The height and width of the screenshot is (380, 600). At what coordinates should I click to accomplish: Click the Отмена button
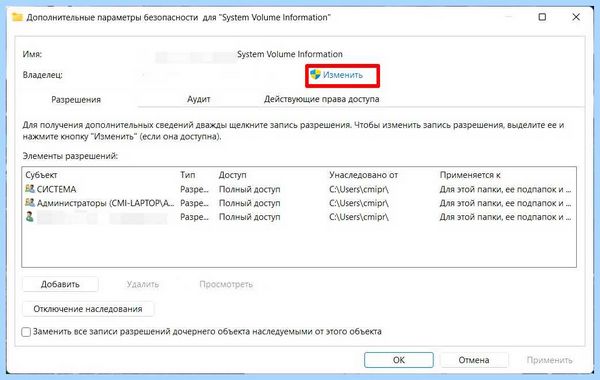(474, 360)
